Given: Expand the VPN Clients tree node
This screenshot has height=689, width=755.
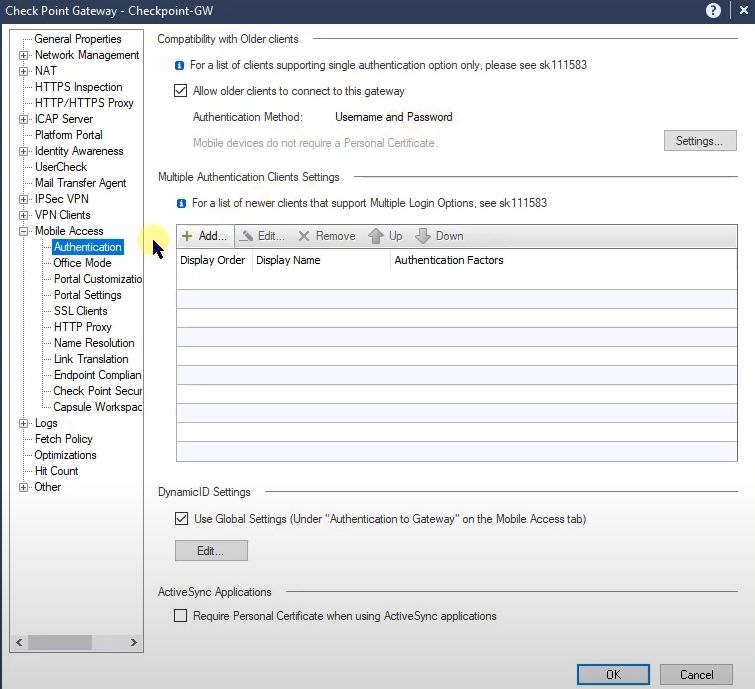Looking at the screenshot, I should (x=23, y=215).
